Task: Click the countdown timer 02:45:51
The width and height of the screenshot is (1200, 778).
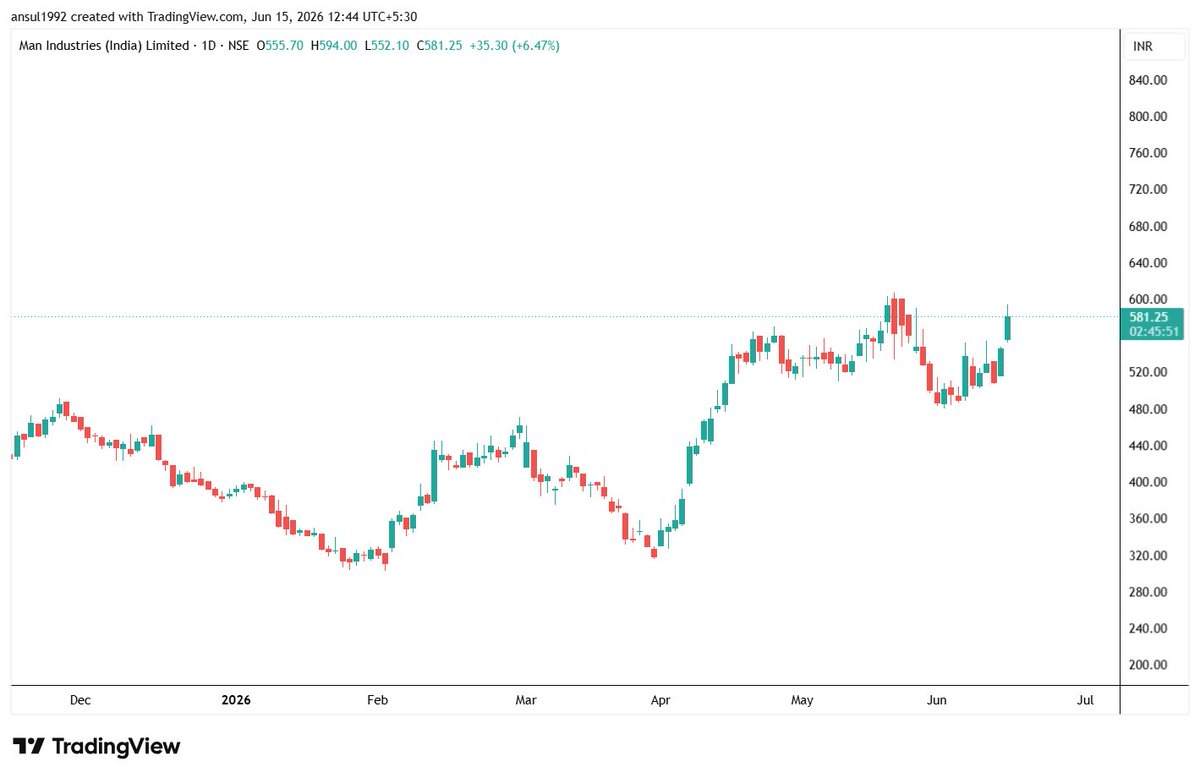Action: click(1156, 331)
